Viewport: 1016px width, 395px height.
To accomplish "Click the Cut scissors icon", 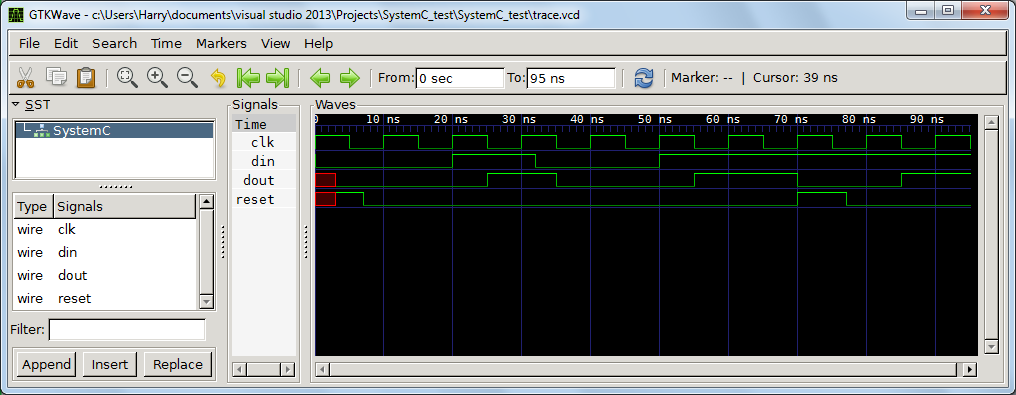I will tap(25, 78).
